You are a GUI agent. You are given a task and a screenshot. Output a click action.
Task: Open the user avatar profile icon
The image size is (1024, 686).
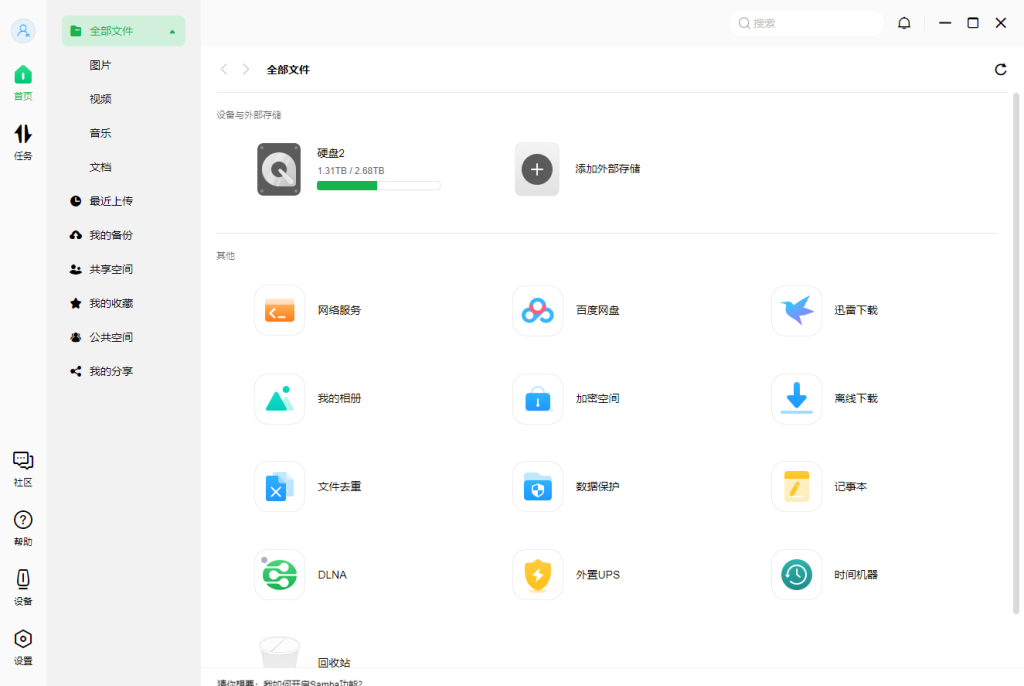tap(23, 31)
